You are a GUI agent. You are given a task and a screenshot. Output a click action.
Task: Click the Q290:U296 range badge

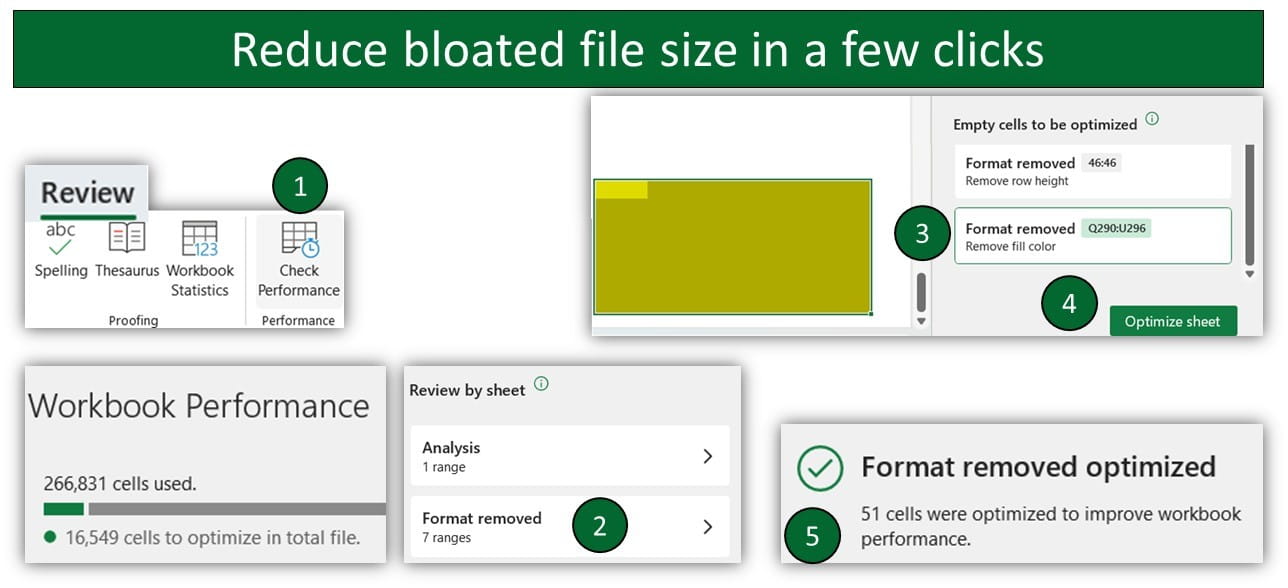1116,228
